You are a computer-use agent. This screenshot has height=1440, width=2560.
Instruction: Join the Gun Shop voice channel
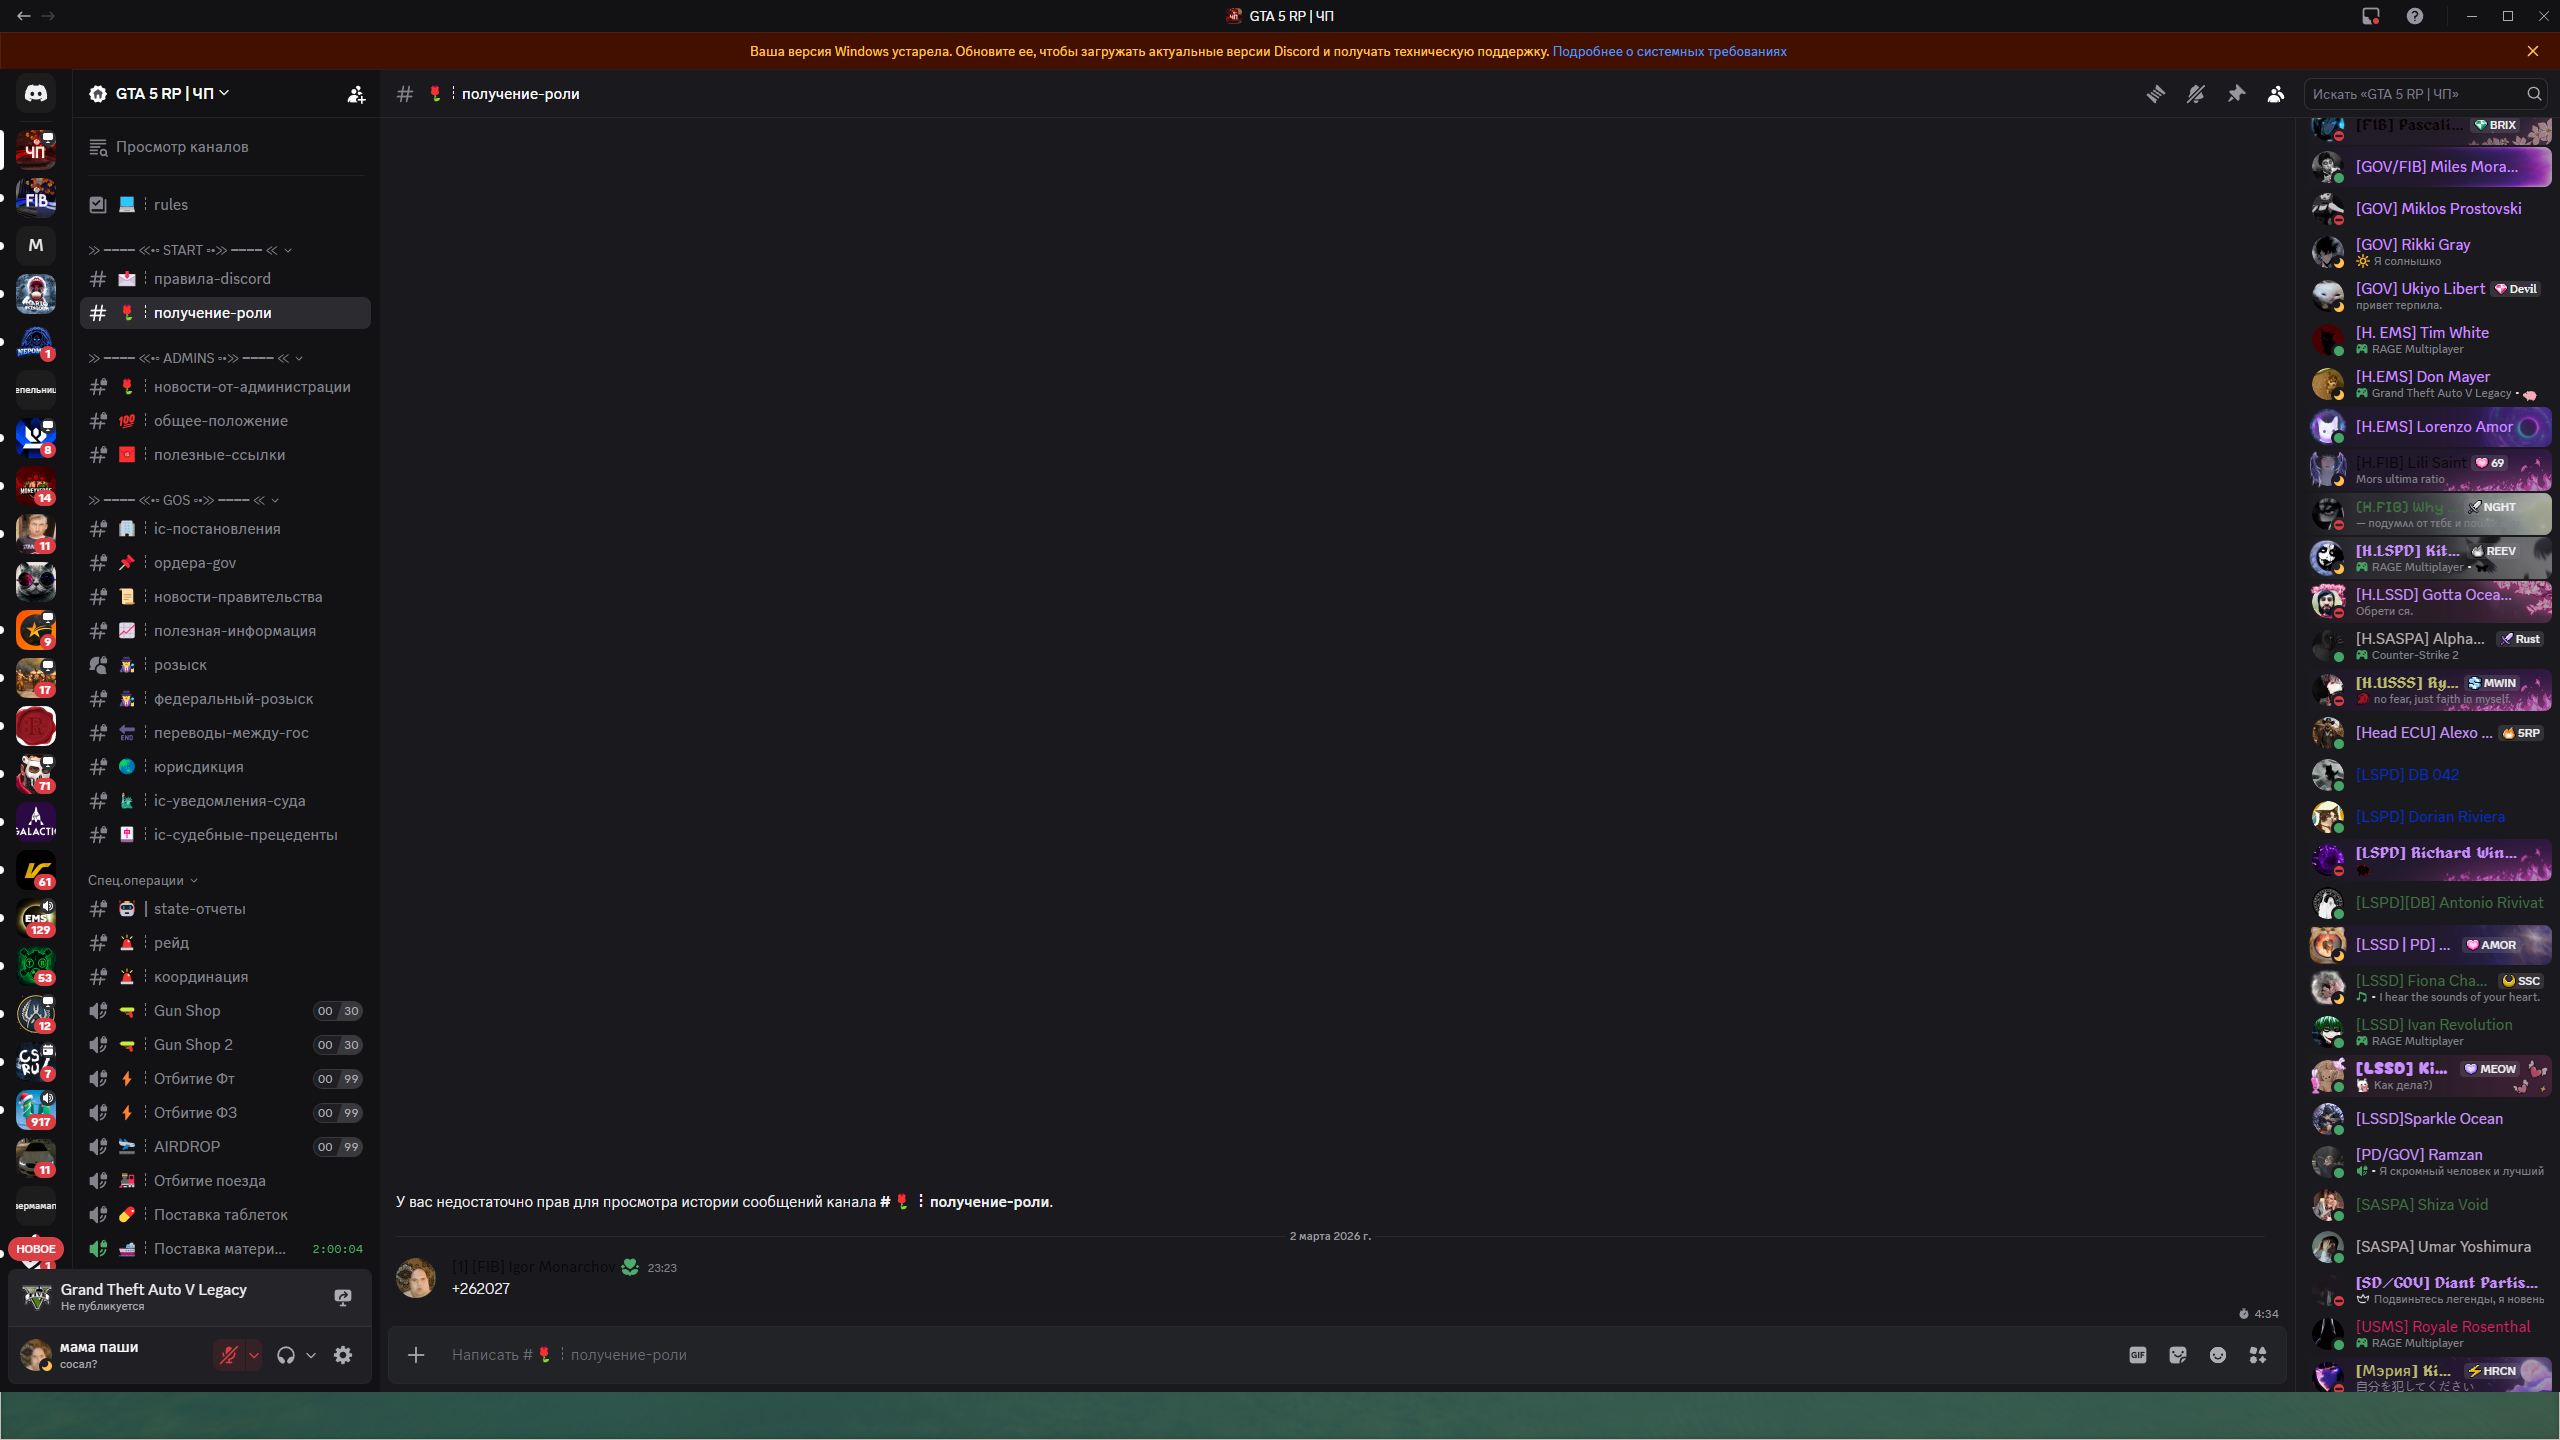(187, 1011)
